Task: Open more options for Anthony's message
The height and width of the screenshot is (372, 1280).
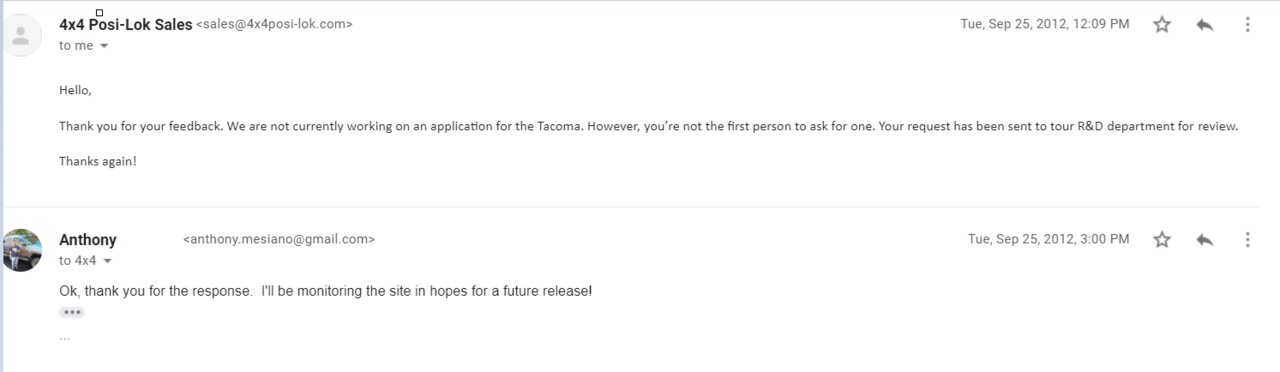Action: (1247, 240)
